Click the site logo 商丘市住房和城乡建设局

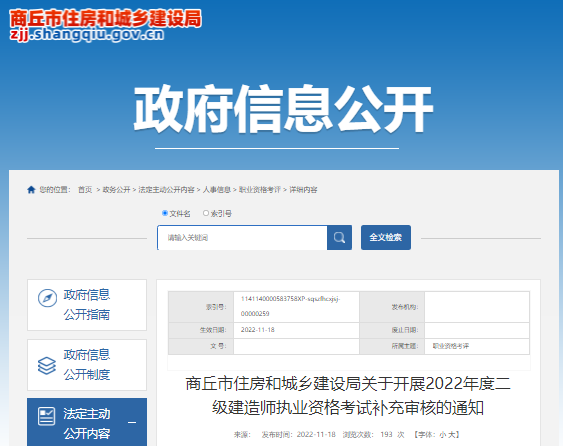[105, 25]
